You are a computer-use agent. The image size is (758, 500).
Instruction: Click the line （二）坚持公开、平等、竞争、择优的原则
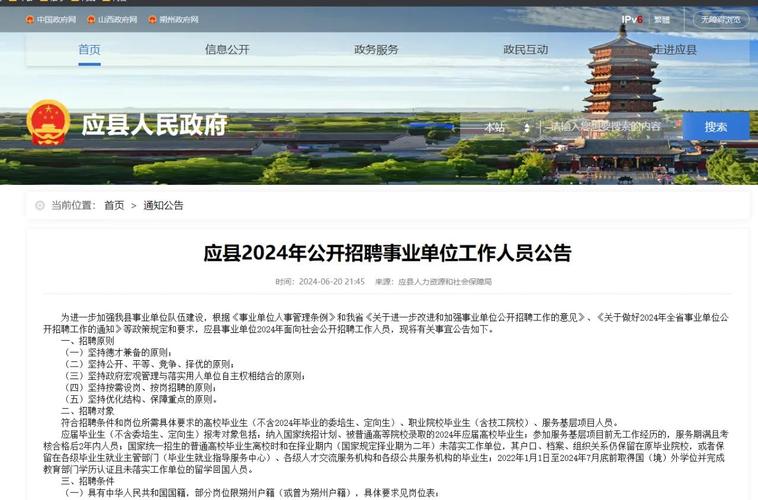pos(147,364)
